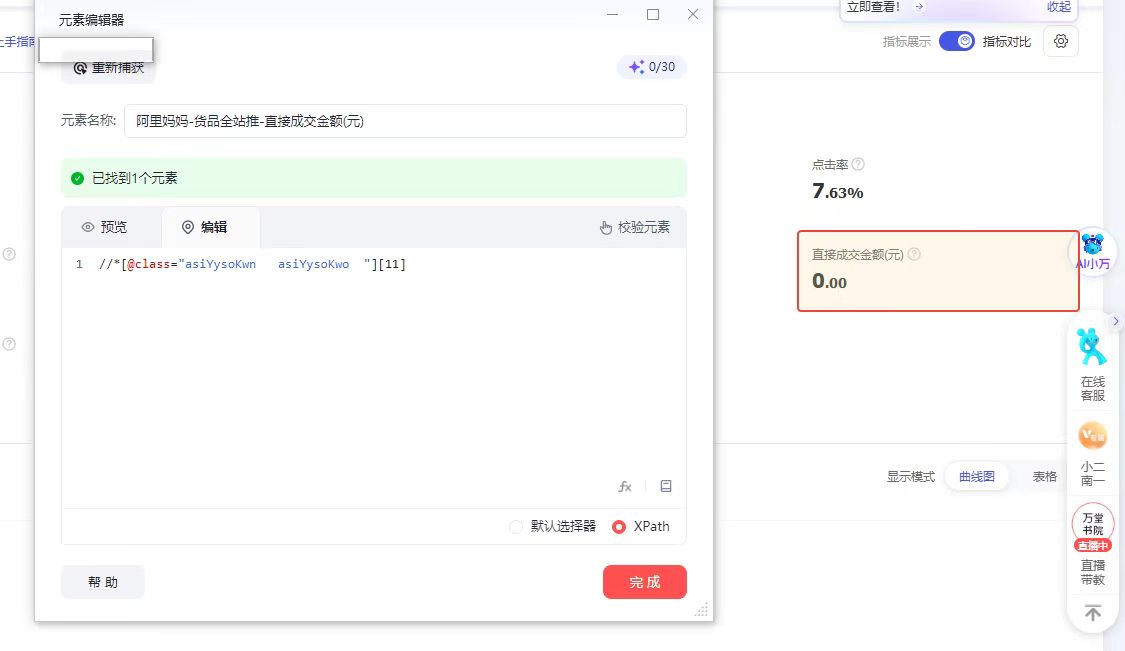Click the location pin icon on the 编辑 tab

(x=188, y=227)
